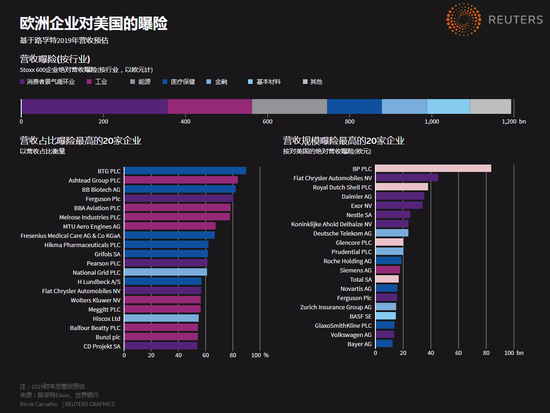Click the Reuters dotted circle logo

[463, 19]
